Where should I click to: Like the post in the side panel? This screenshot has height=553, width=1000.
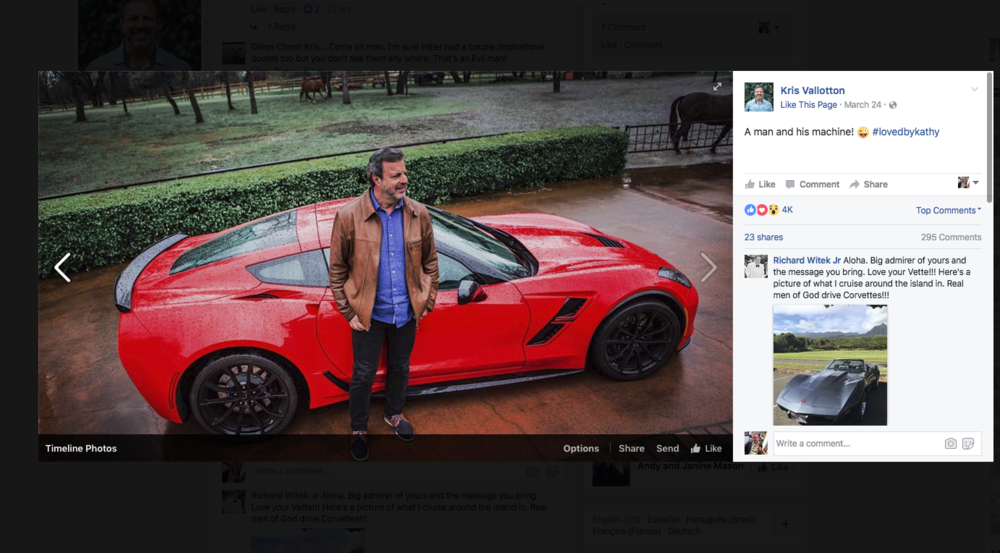point(760,184)
